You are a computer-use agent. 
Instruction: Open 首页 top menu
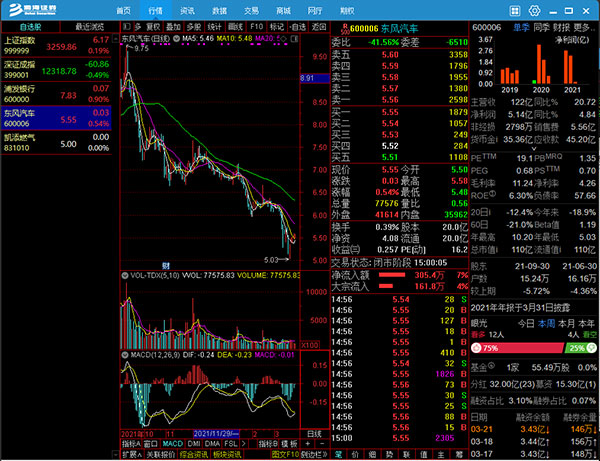point(123,11)
